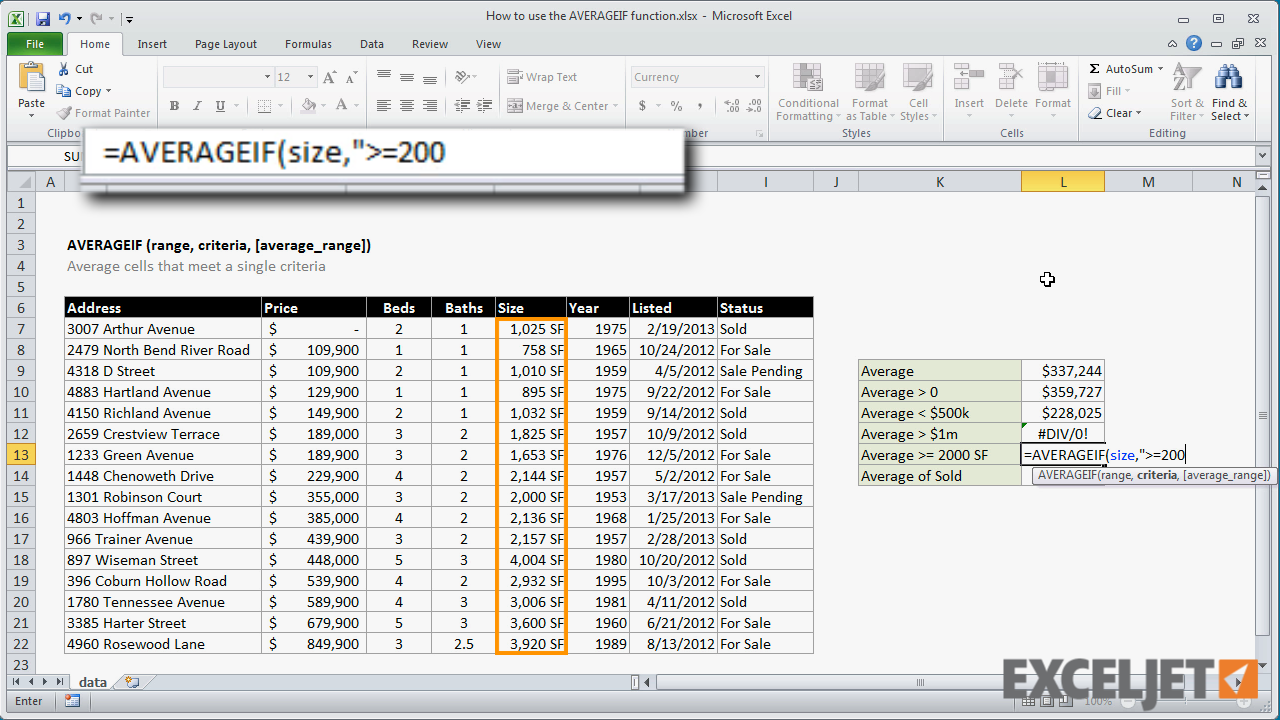Switch to the Formulas ribbon tab

pyautogui.click(x=307, y=43)
